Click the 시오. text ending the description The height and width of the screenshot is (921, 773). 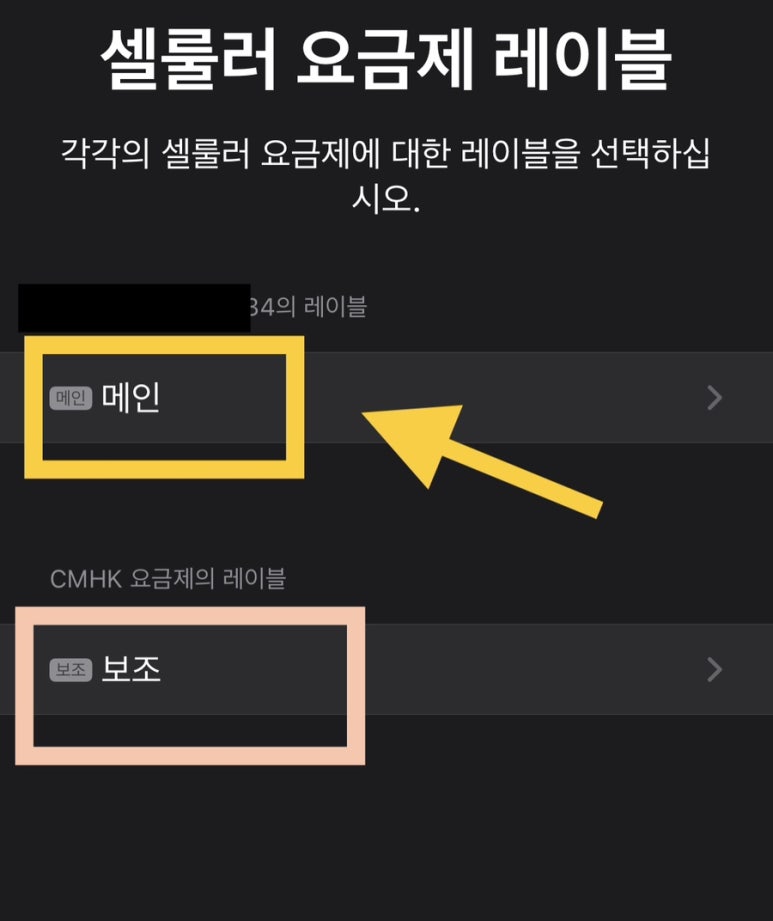pos(386,198)
